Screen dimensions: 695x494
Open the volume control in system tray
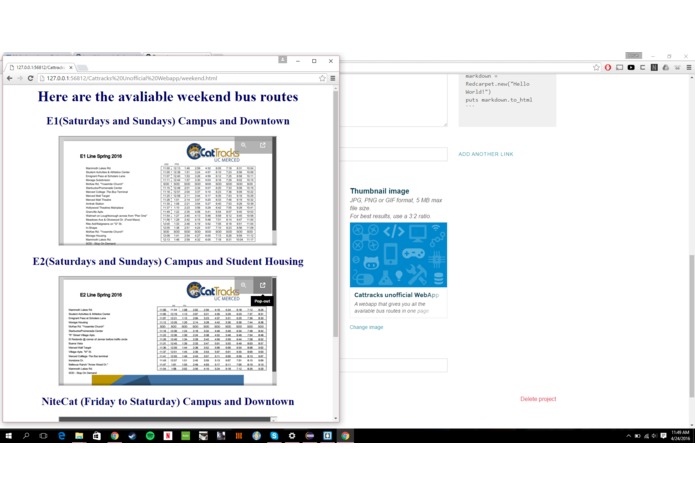click(x=654, y=436)
